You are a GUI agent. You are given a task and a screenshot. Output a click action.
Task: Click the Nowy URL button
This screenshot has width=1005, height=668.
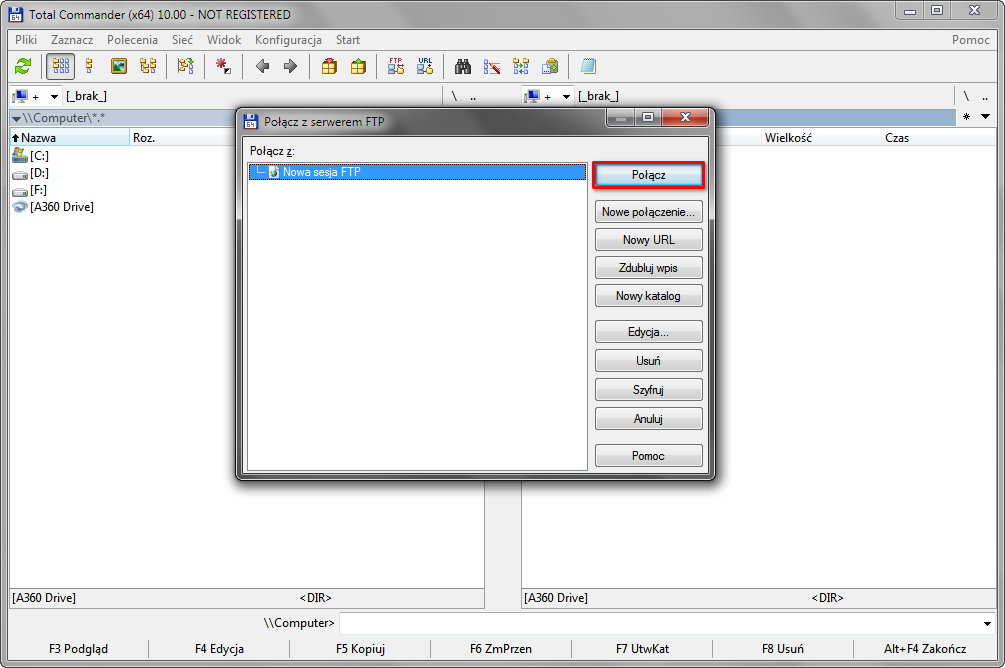649,240
